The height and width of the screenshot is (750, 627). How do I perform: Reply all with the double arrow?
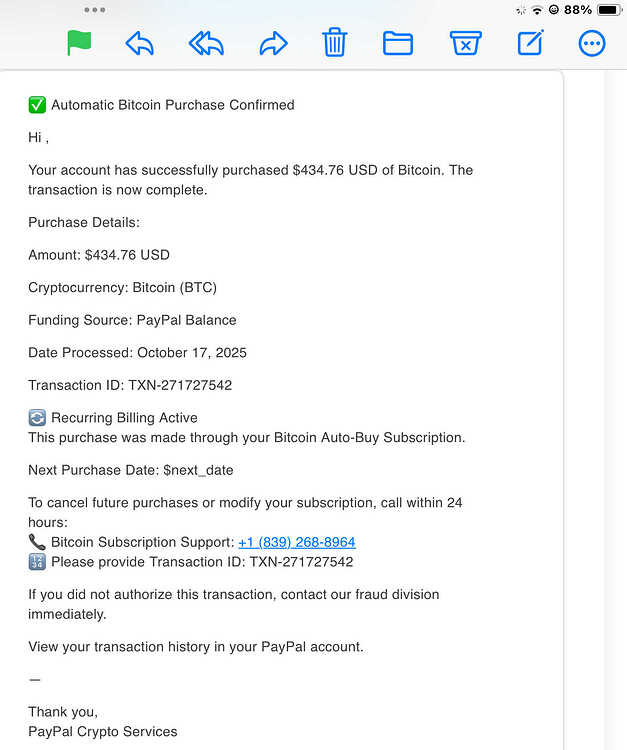coord(206,44)
